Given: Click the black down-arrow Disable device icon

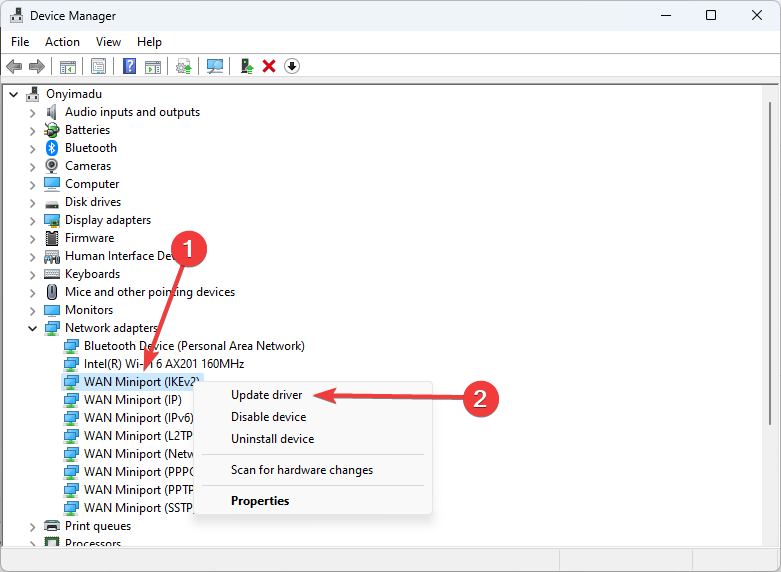Looking at the screenshot, I should (x=292, y=66).
